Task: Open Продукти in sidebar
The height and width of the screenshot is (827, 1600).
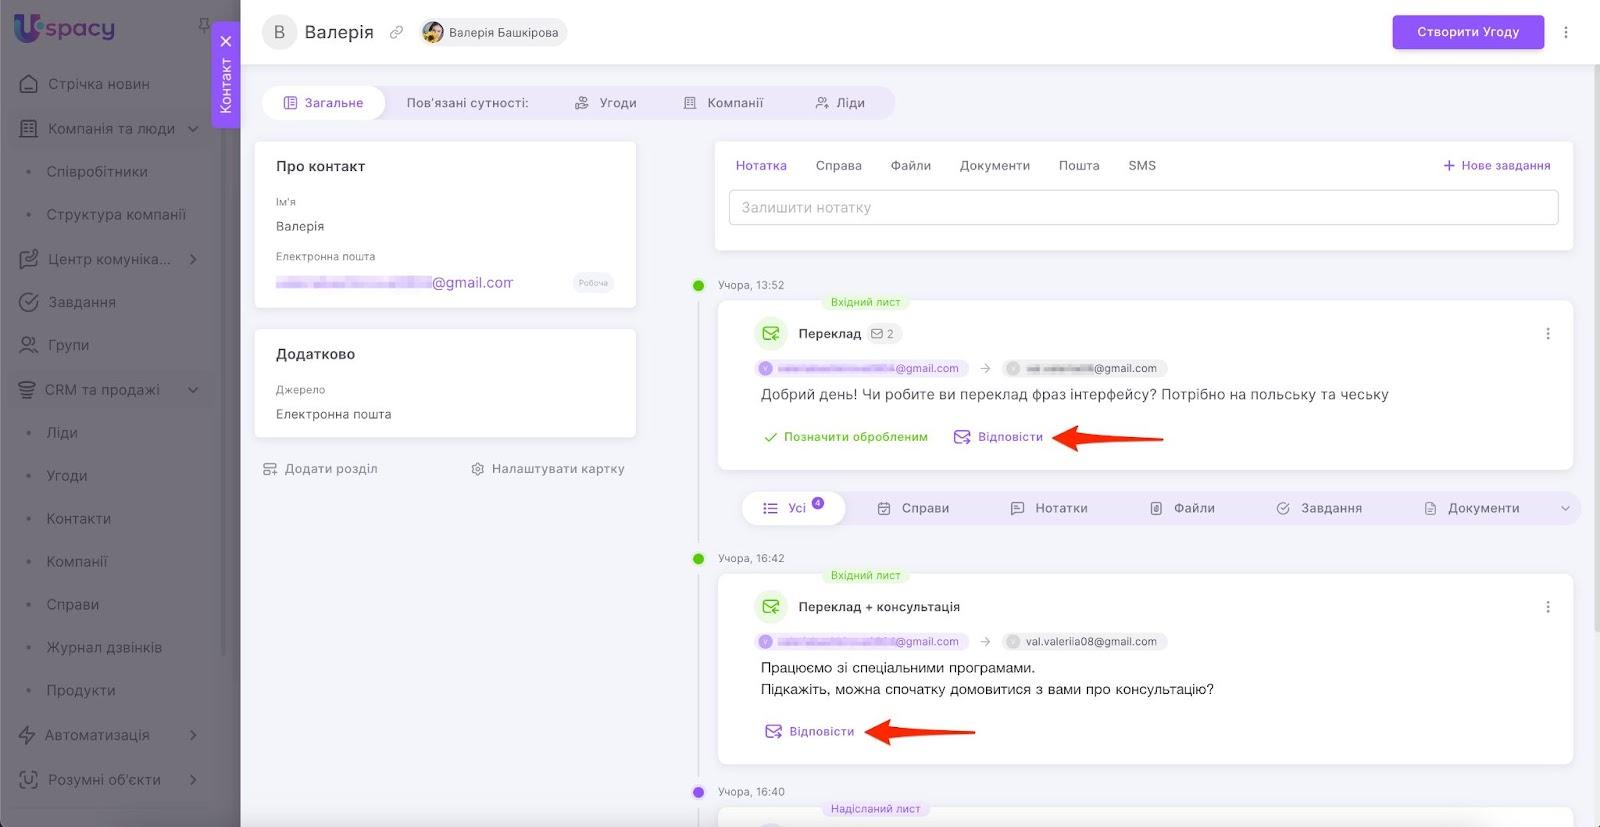Action: tap(81, 691)
